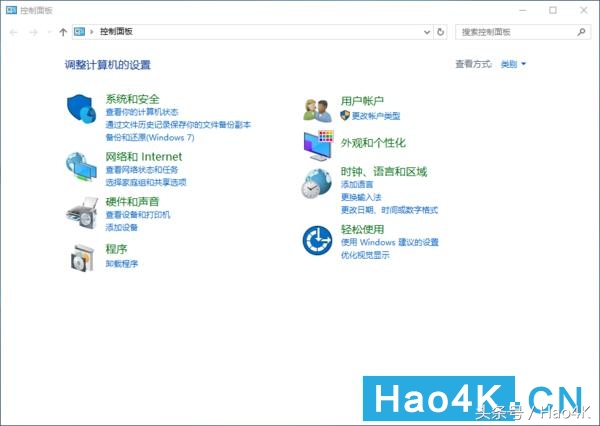Open the Ease of Access icon
Screen dimensions: 600x426
click(x=317, y=240)
